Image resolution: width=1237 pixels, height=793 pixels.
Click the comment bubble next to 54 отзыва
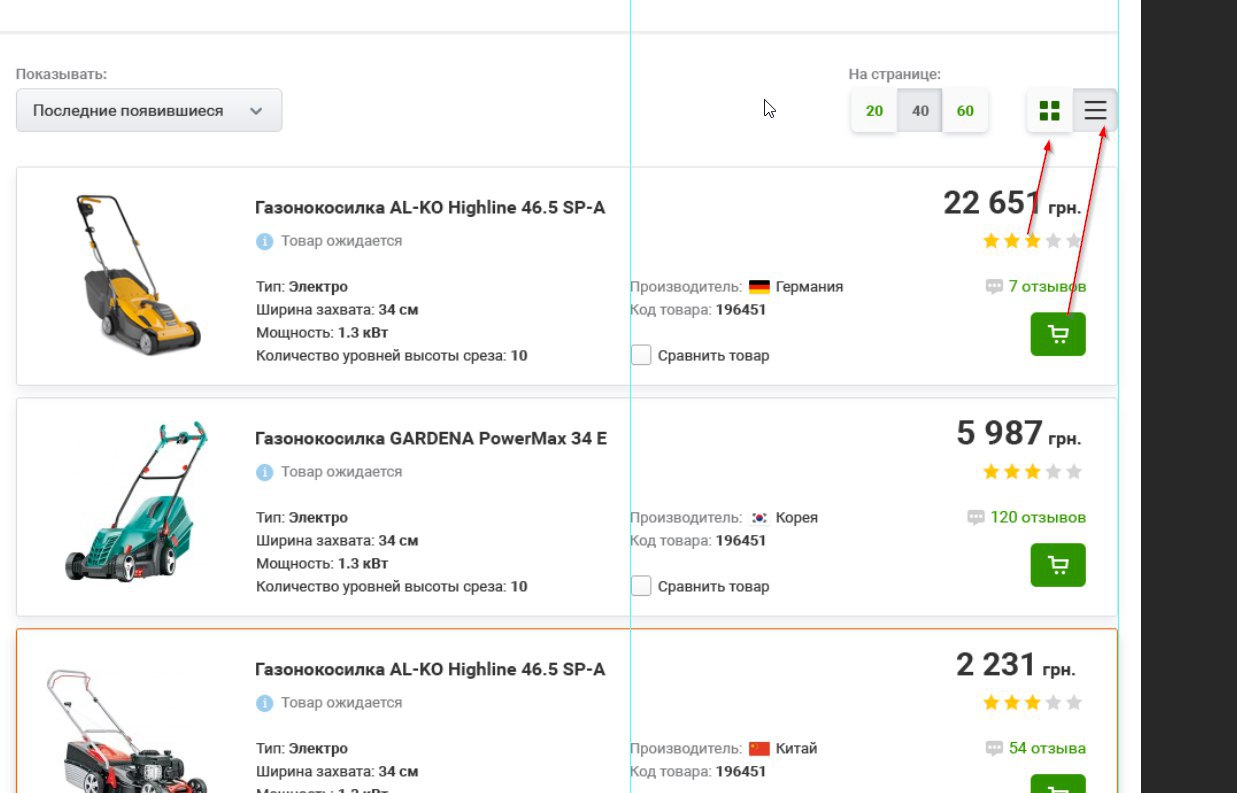click(994, 749)
